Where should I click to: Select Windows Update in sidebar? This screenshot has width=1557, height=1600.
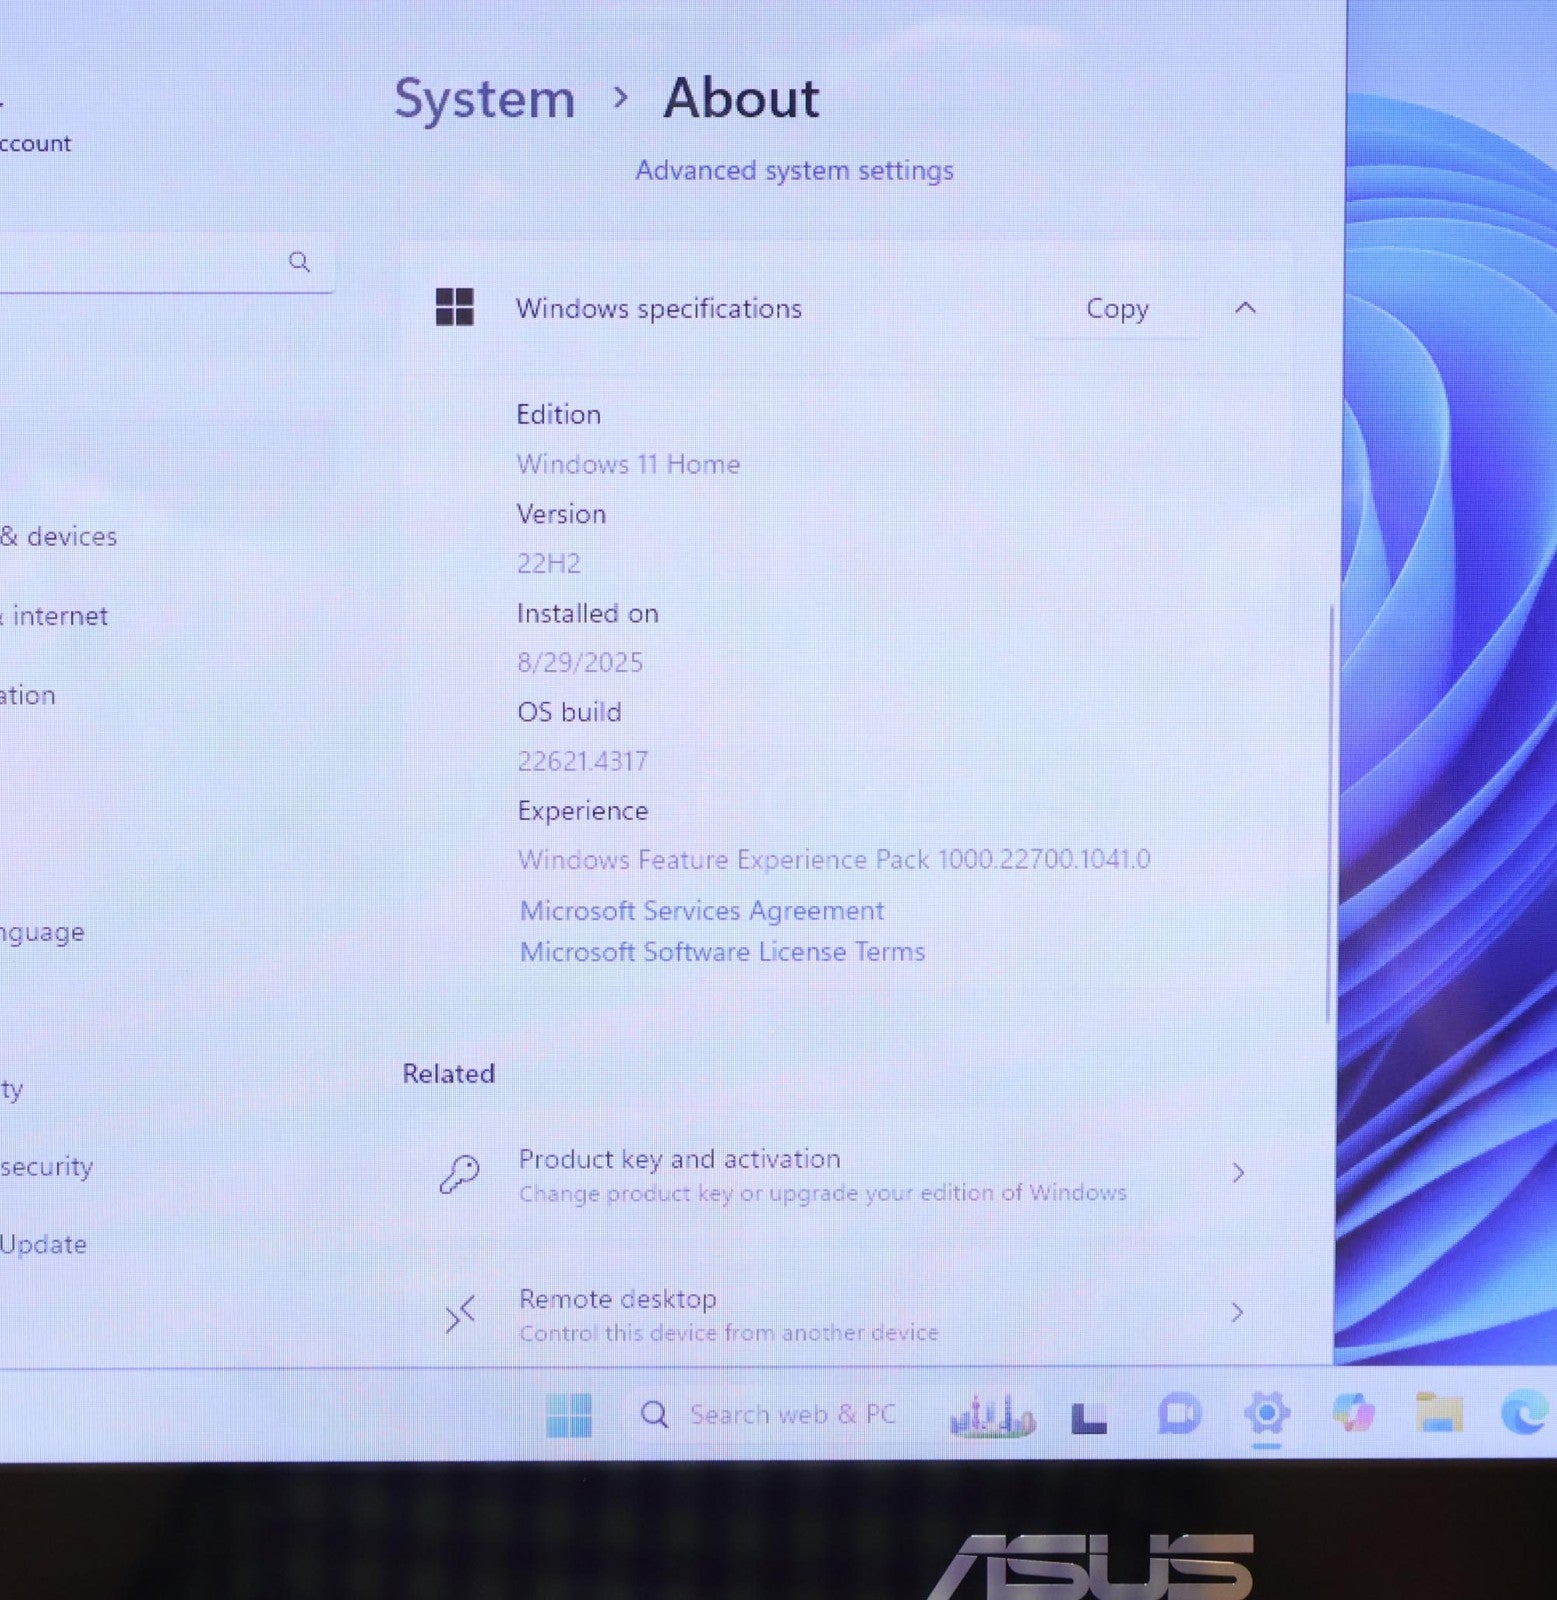tap(43, 1244)
